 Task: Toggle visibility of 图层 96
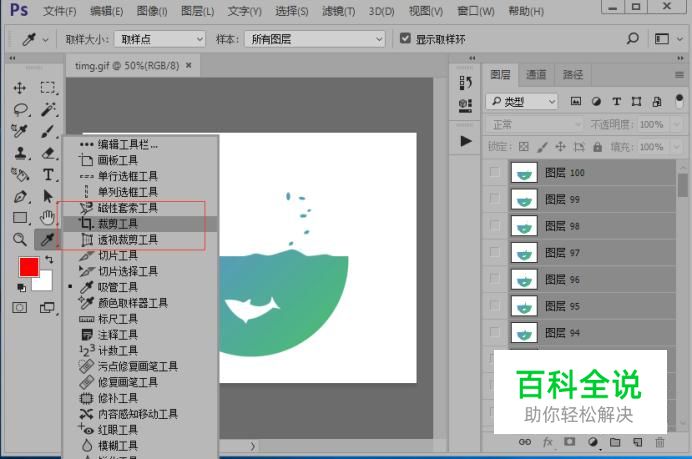point(495,278)
